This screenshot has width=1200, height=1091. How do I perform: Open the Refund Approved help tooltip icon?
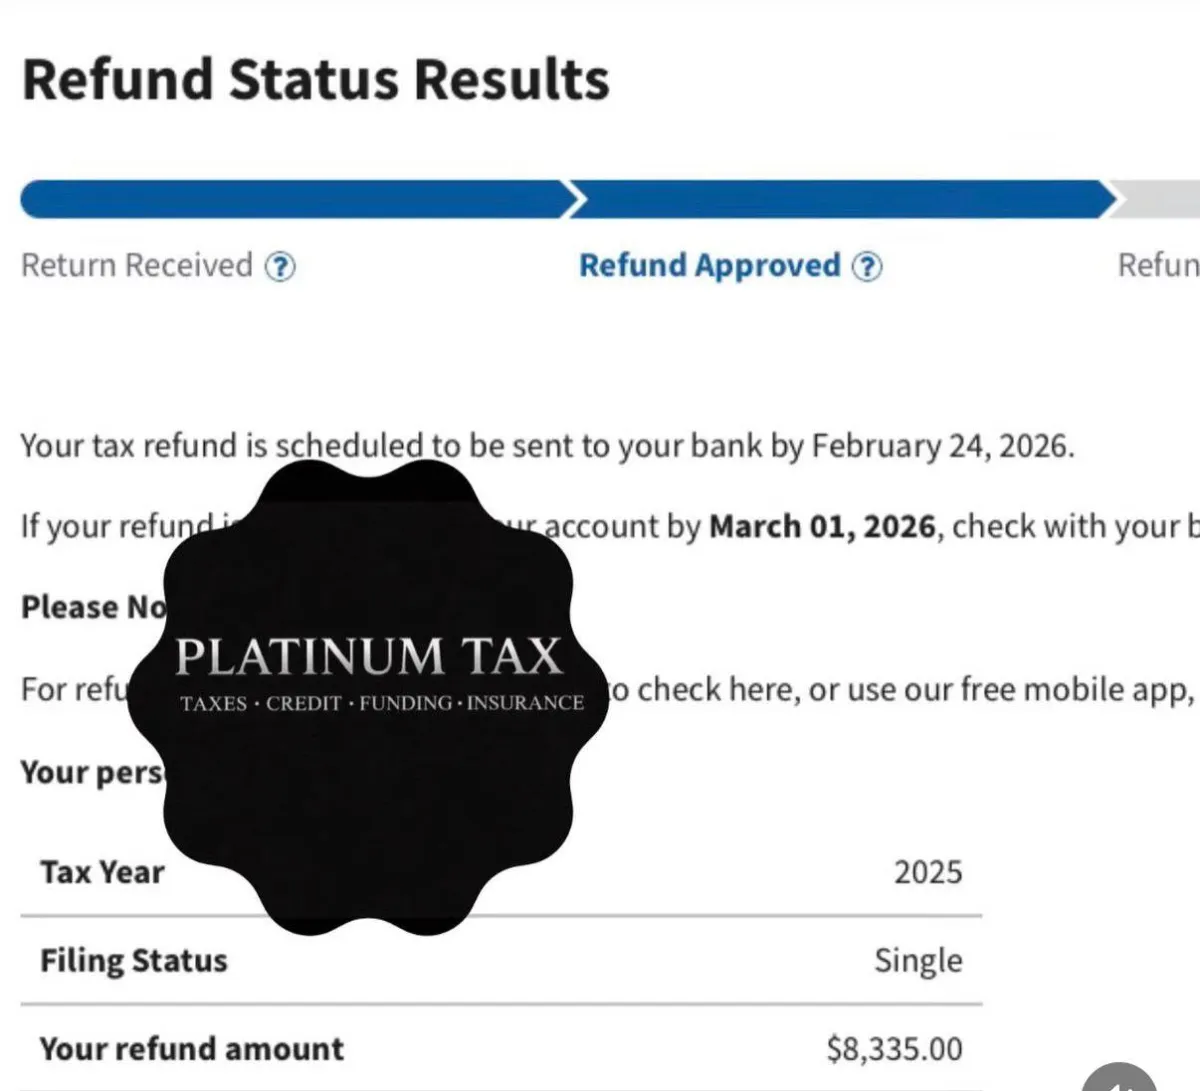point(867,267)
